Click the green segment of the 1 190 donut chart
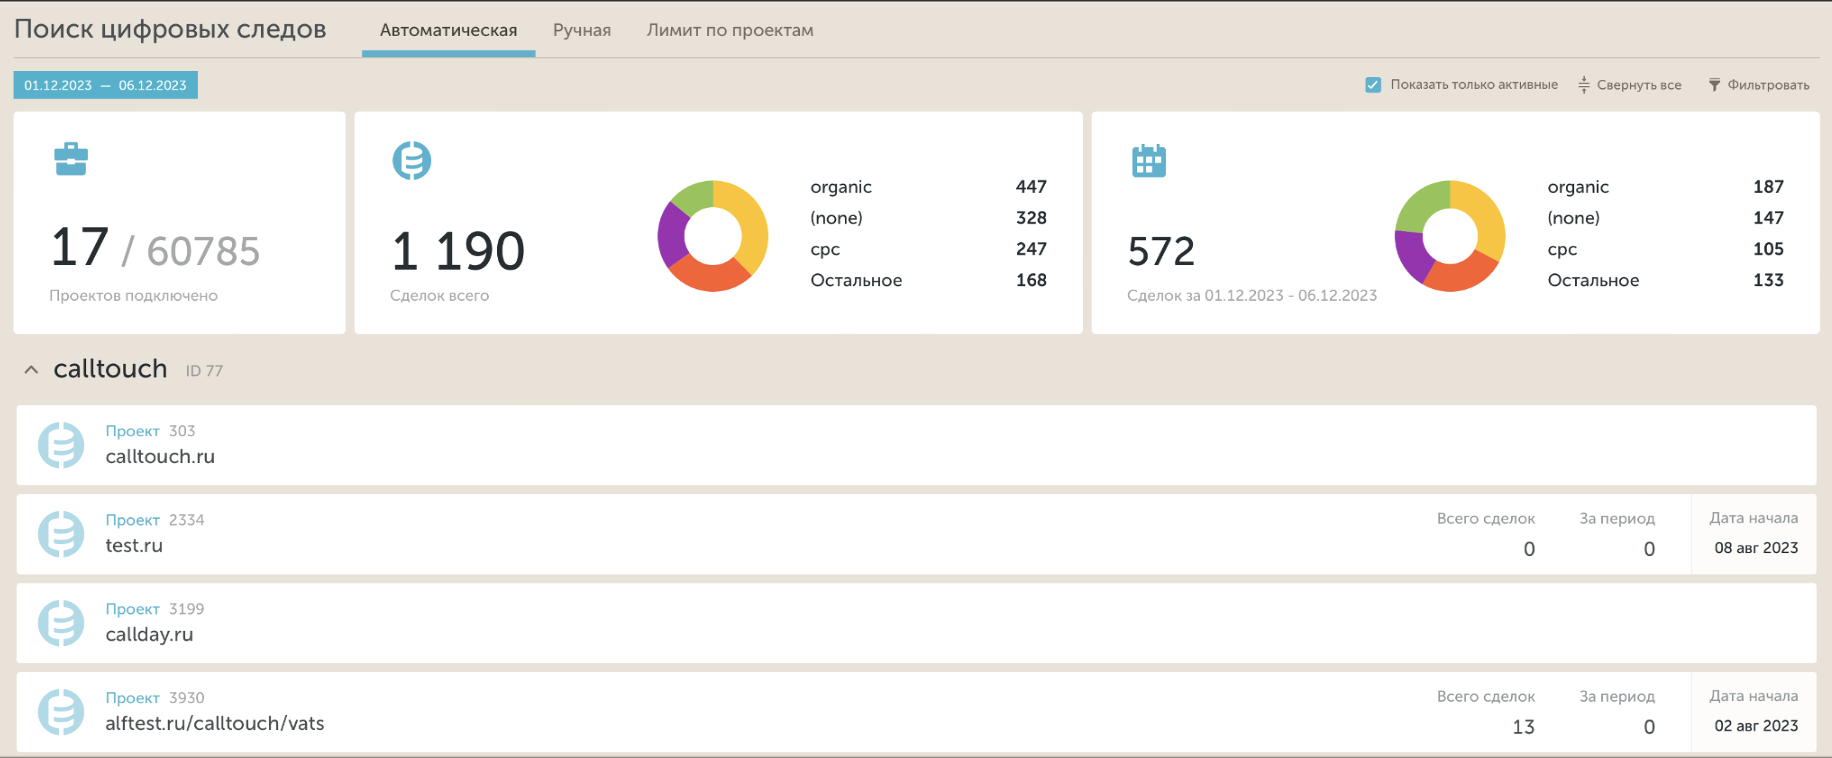 coord(693,198)
